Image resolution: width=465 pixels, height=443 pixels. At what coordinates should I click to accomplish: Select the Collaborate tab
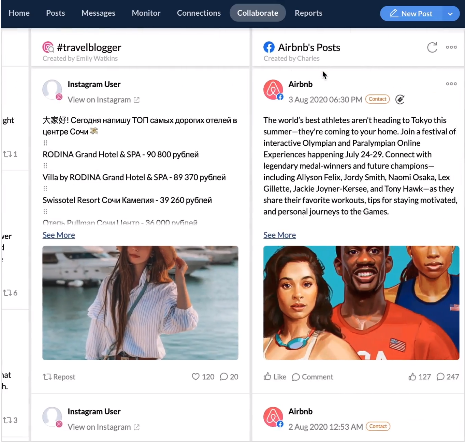258,13
